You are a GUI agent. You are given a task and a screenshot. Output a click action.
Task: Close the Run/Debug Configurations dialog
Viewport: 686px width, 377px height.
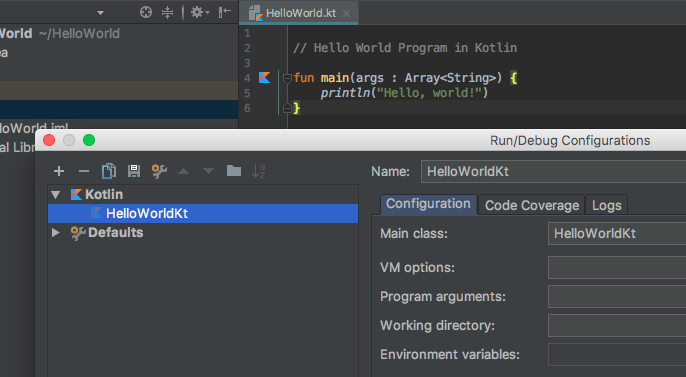49,140
